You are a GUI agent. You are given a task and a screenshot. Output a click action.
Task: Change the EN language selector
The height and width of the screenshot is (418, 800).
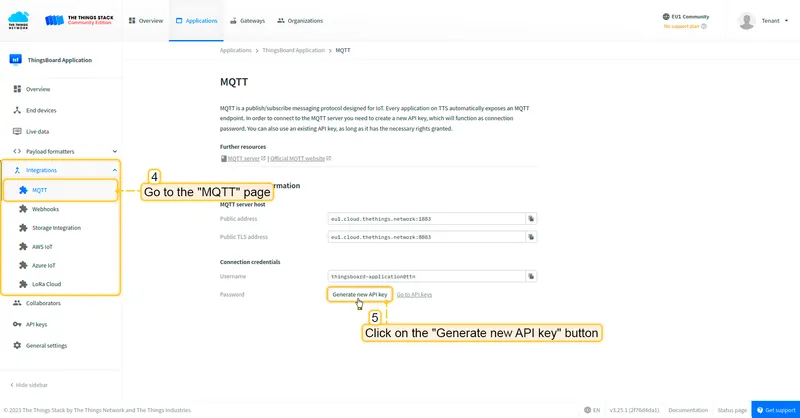[592, 410]
